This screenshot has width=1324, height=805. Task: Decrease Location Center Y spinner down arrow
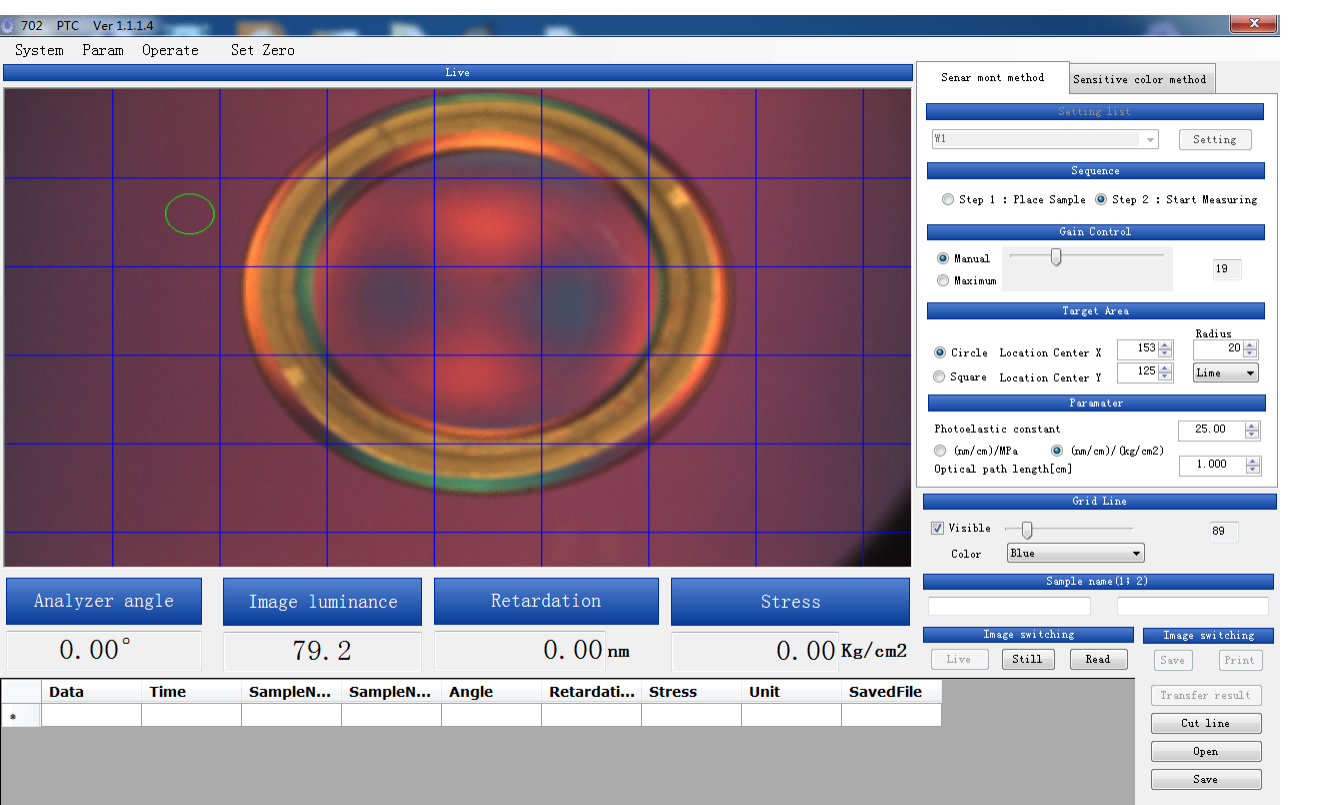pyautogui.click(x=1166, y=376)
